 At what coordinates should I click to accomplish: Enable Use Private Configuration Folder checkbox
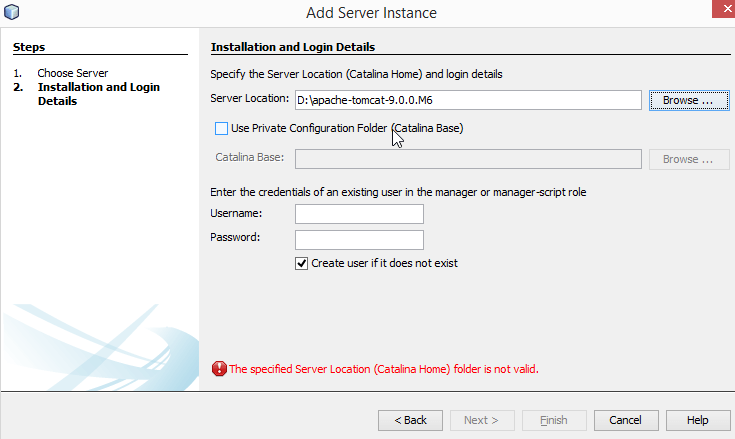221,128
